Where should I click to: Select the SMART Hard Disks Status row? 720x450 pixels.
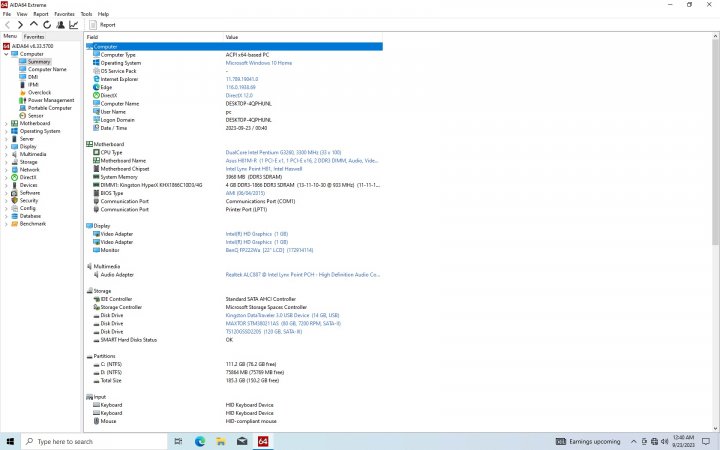tap(234, 340)
